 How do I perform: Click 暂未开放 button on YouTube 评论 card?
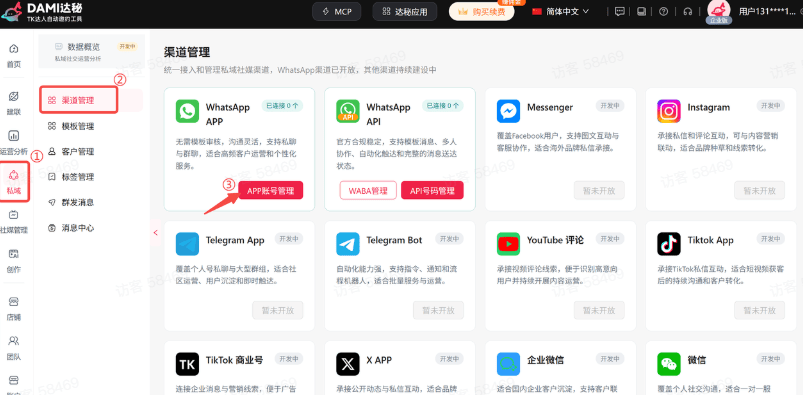coord(599,310)
